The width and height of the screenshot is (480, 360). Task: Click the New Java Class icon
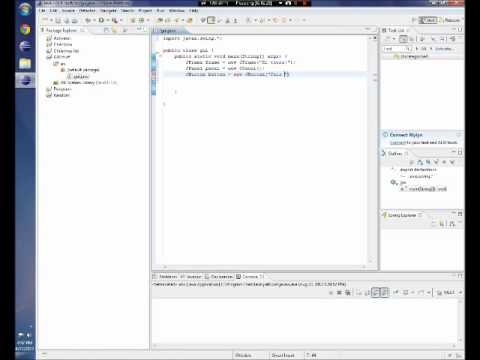[141, 20]
